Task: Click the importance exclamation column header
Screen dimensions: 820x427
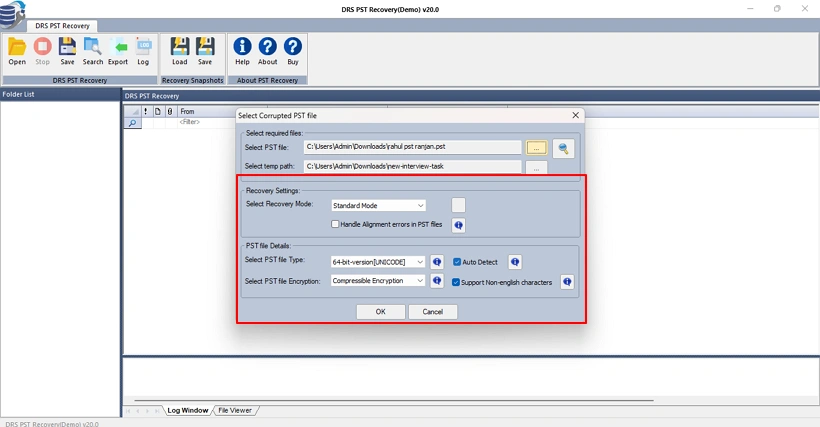Action: pyautogui.click(x=145, y=111)
